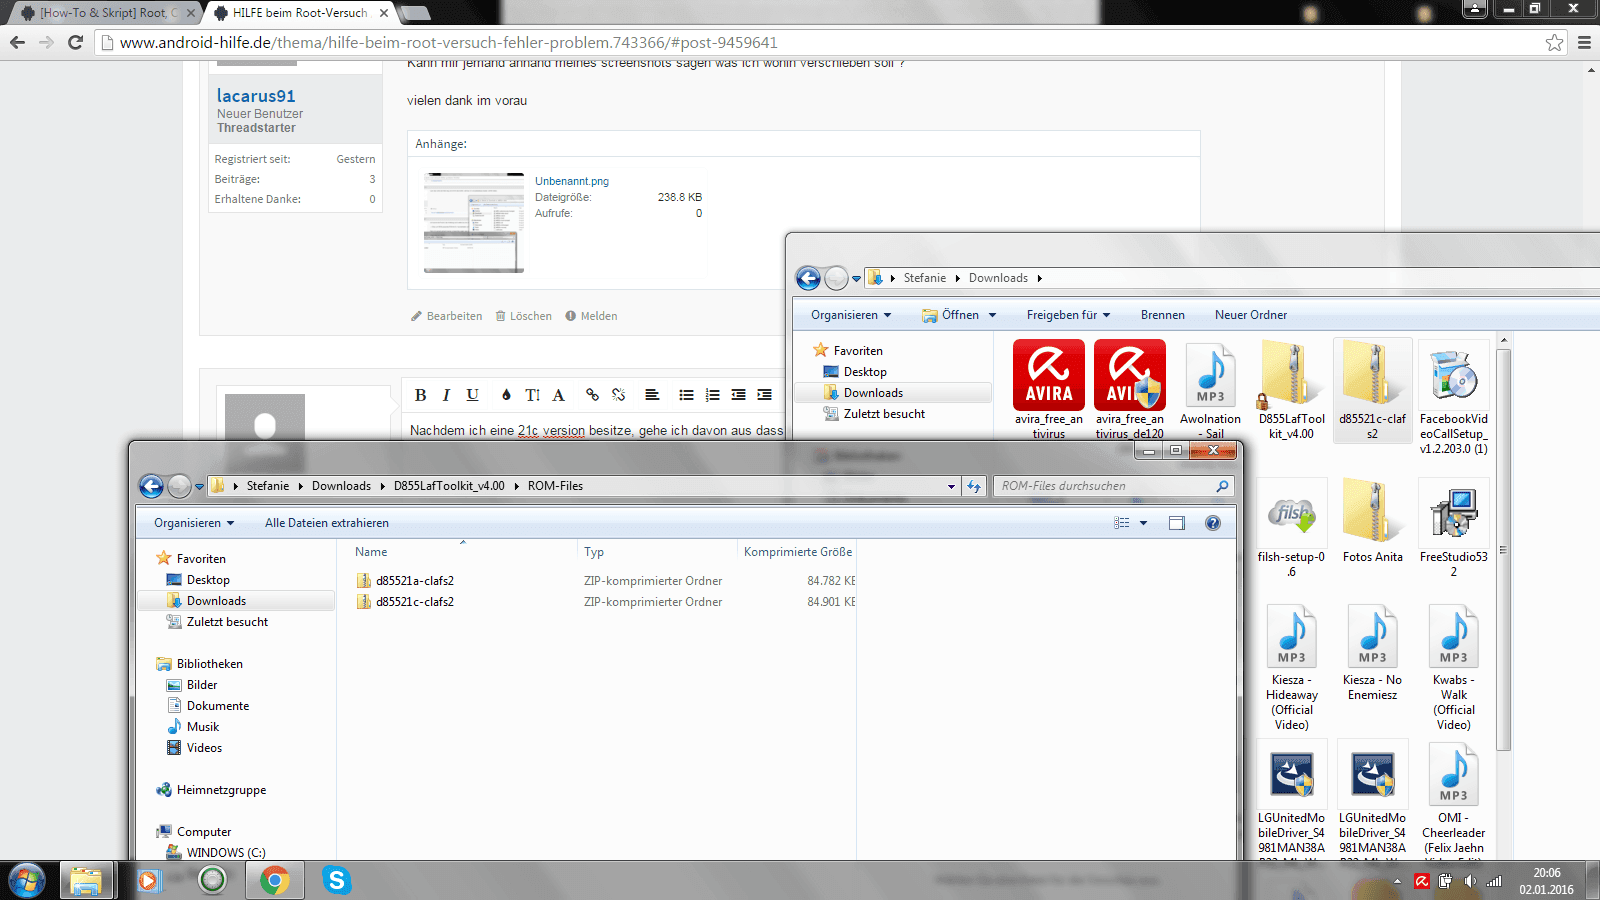Decrease indent in the editor

738,395
